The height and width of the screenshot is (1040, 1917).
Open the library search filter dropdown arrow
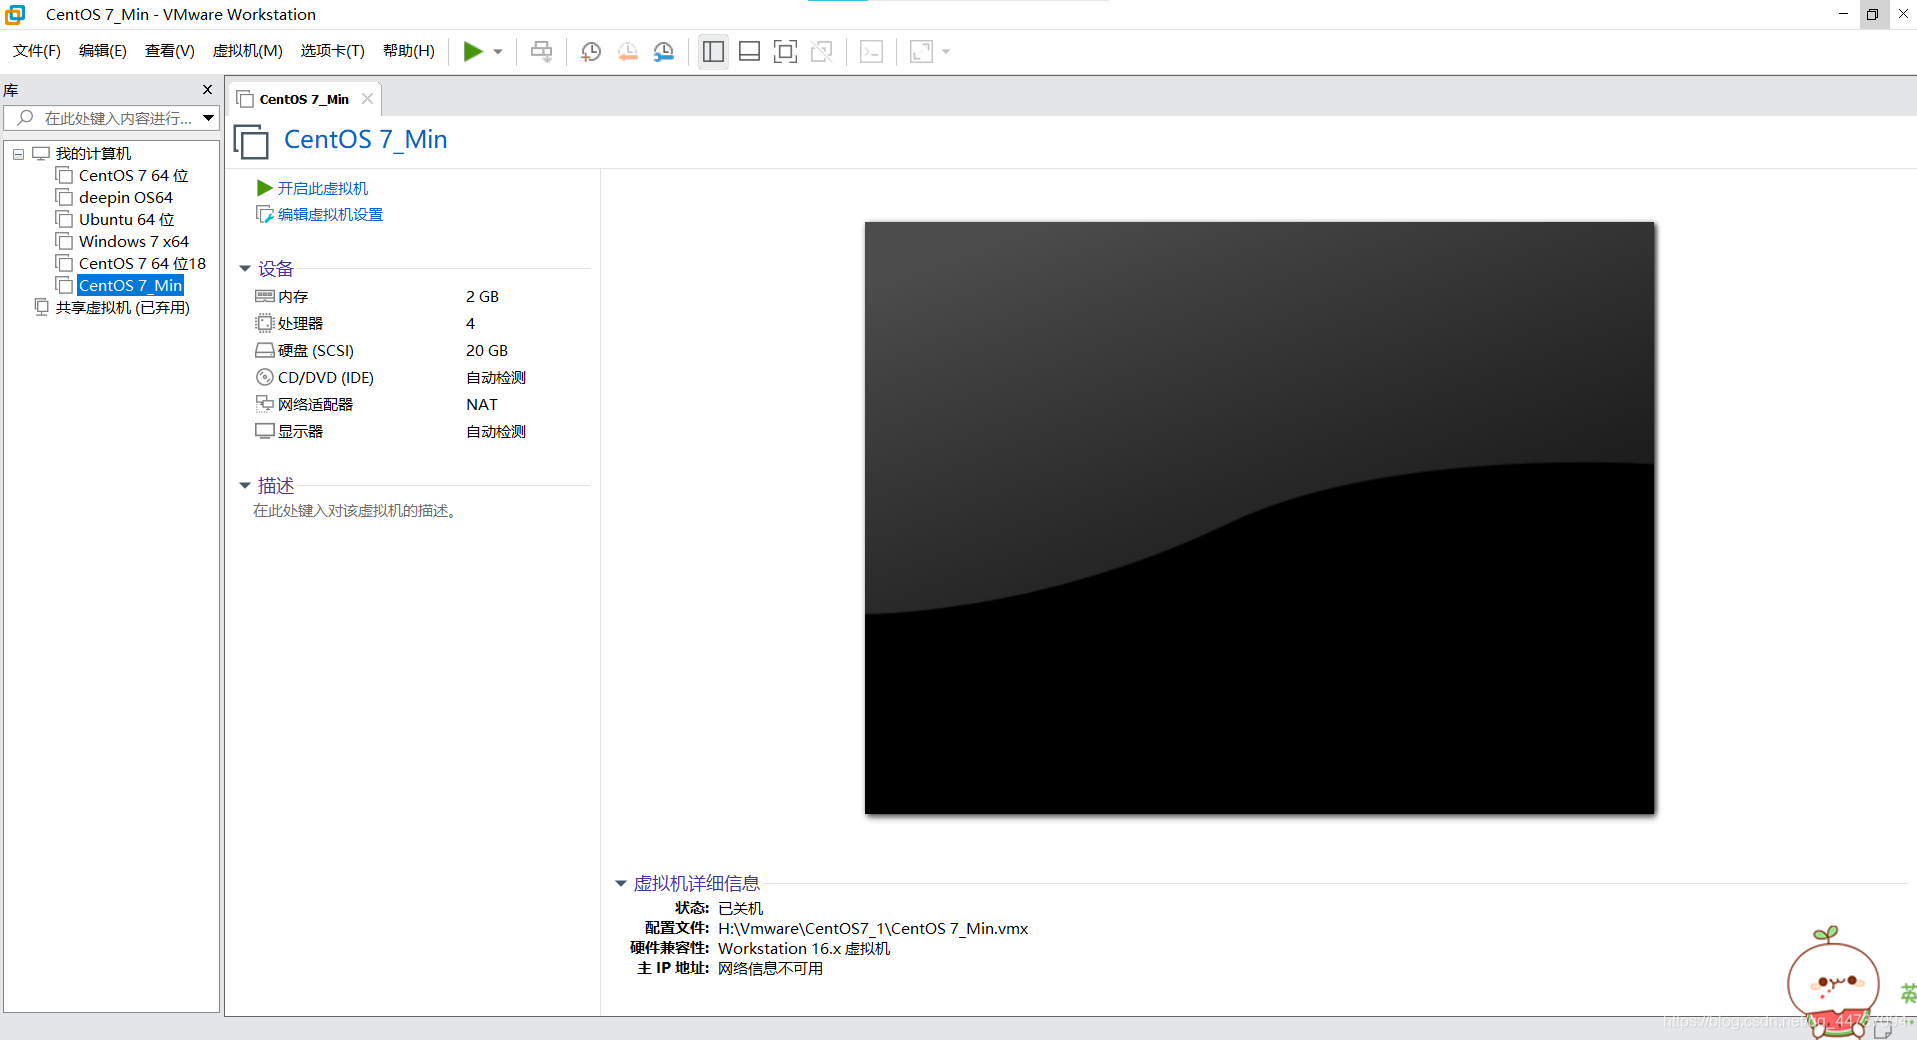pos(208,118)
